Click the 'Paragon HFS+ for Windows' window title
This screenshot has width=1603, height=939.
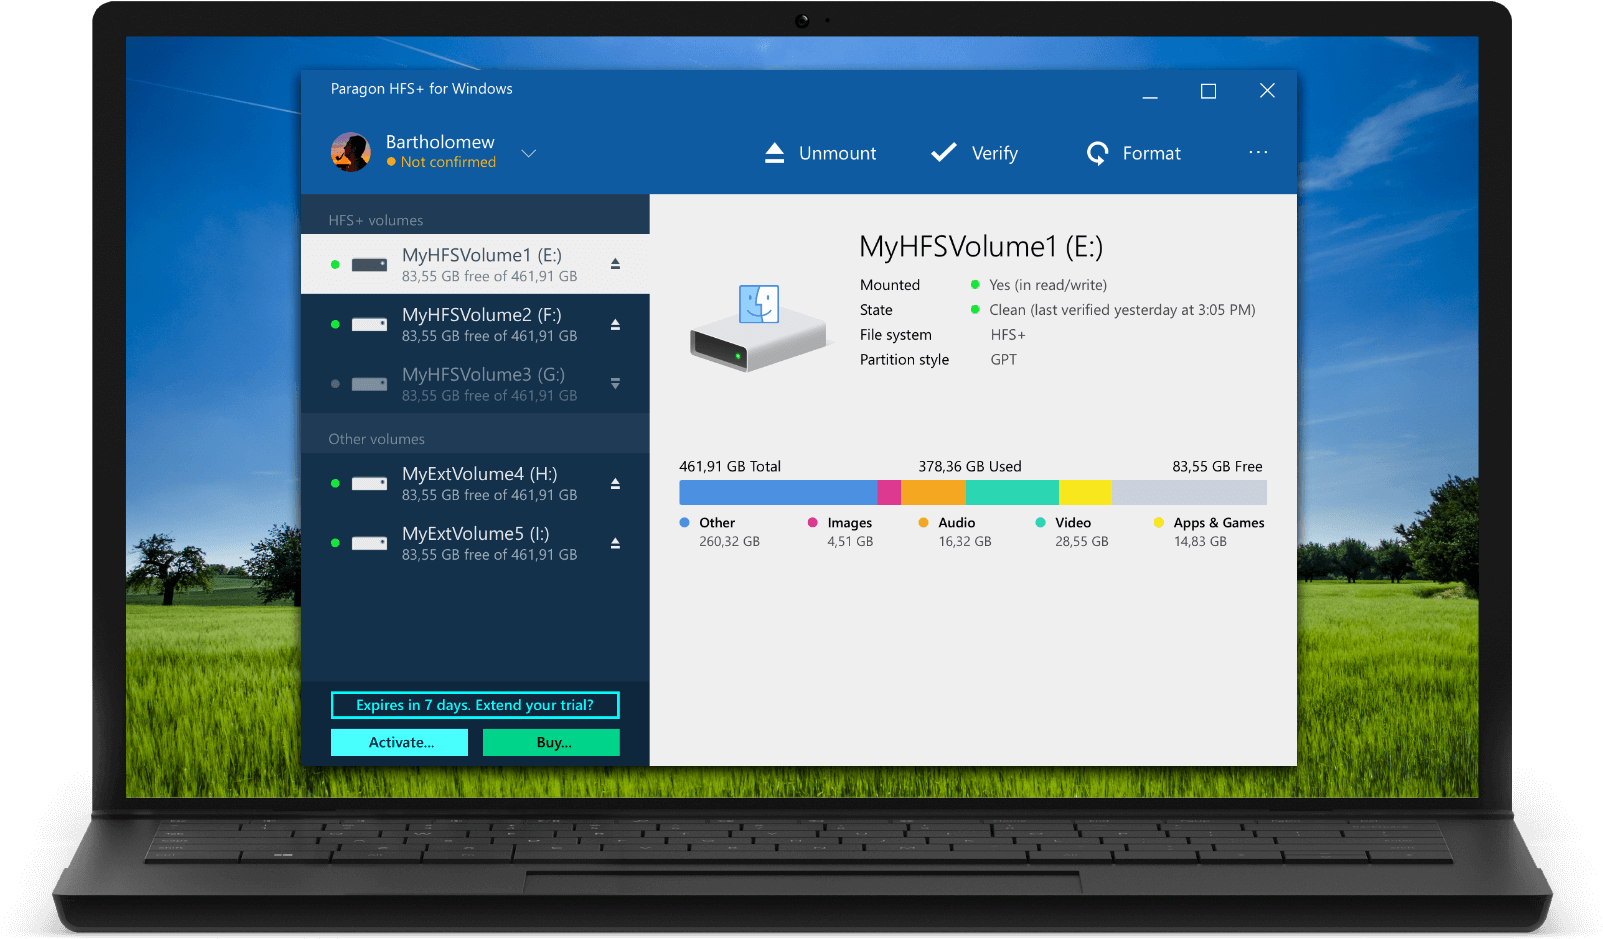[x=421, y=89]
